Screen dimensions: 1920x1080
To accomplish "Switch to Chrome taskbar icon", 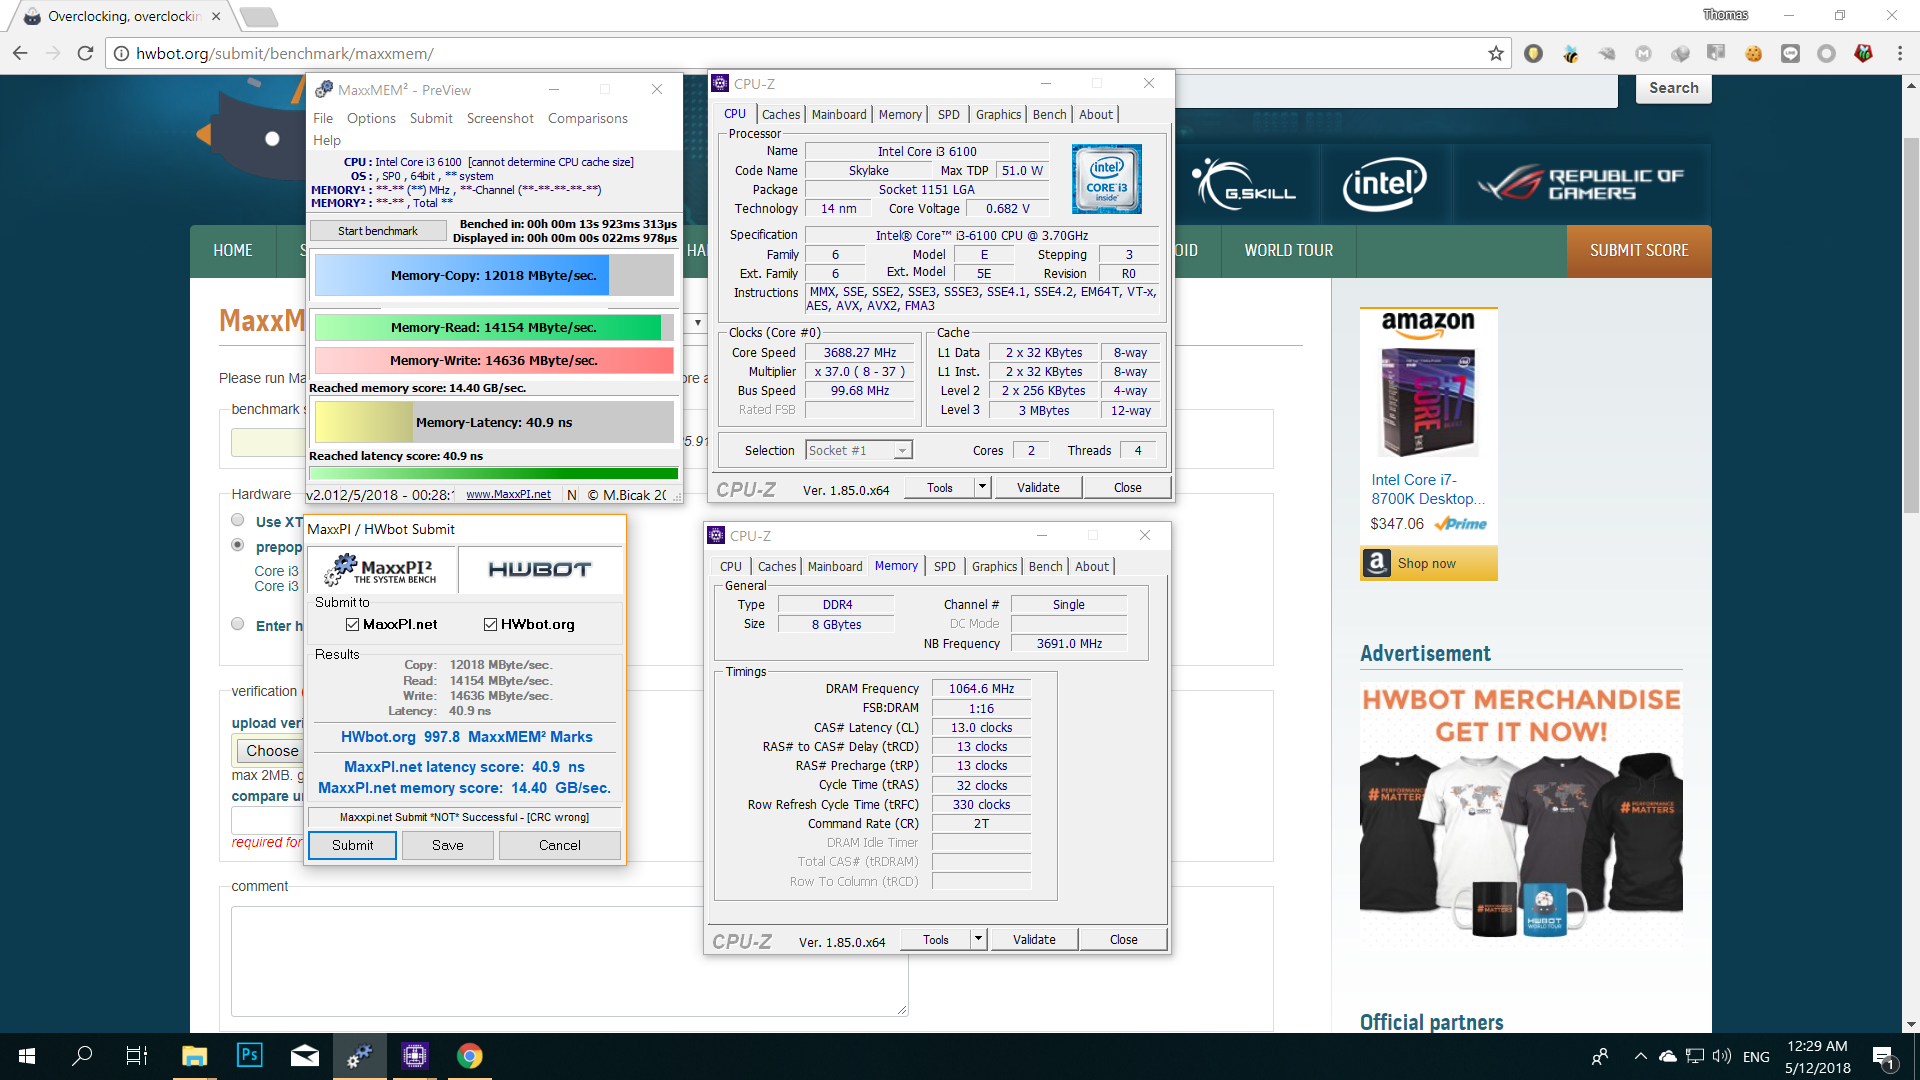I will pyautogui.click(x=470, y=1056).
